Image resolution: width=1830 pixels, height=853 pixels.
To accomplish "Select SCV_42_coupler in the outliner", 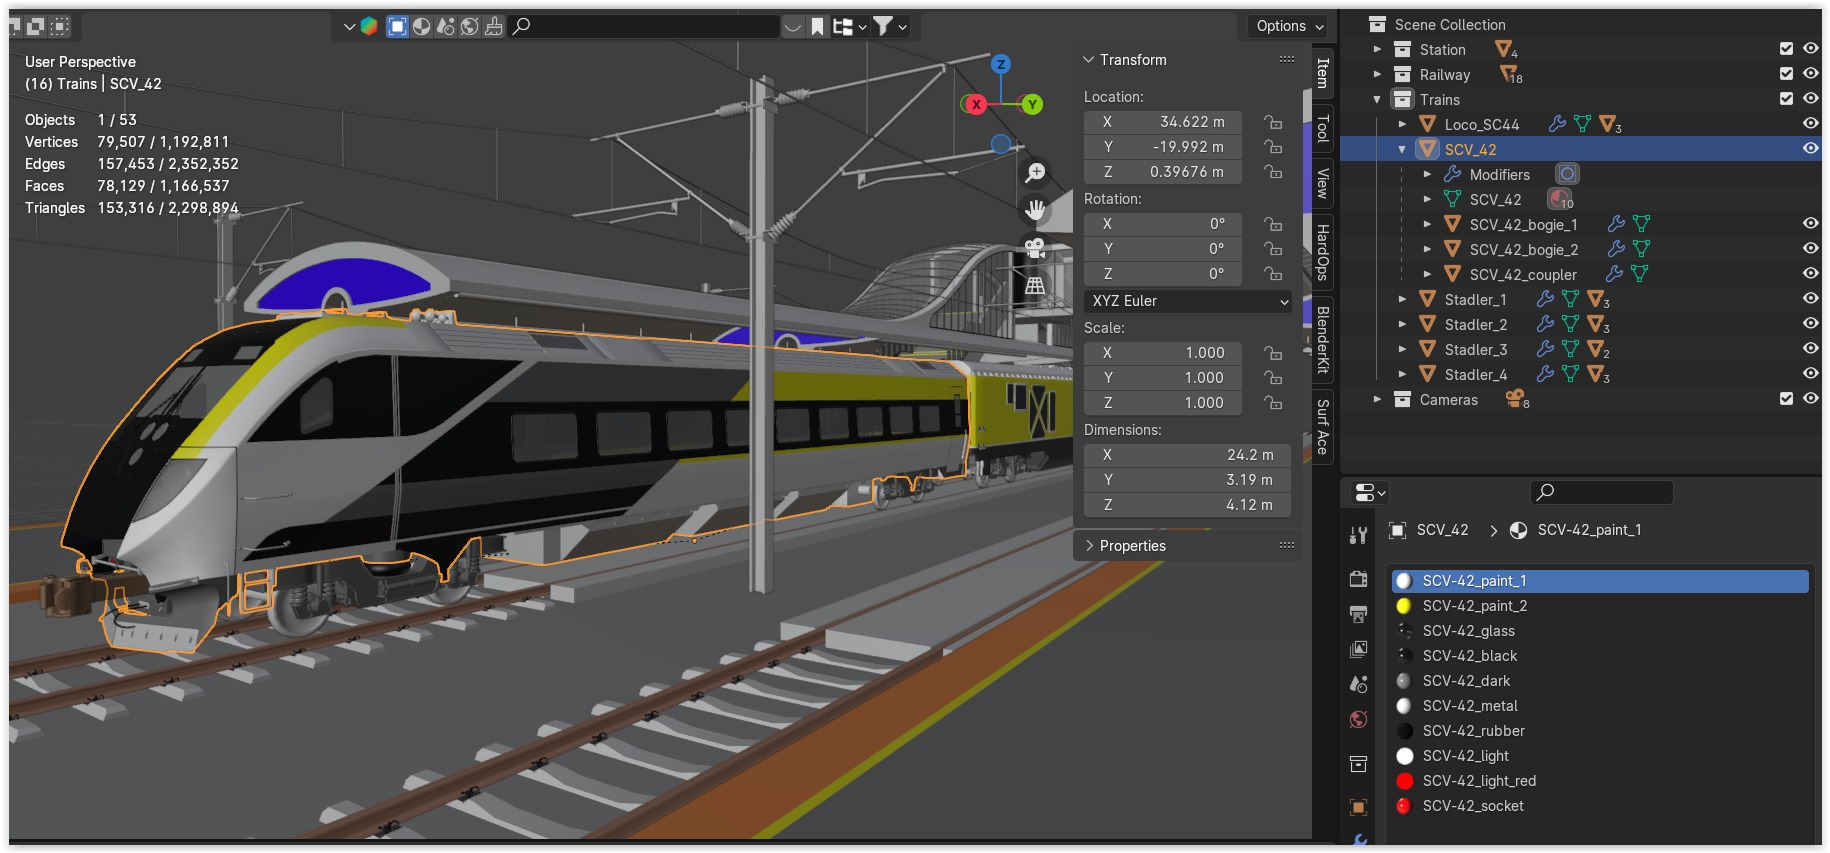I will pyautogui.click(x=1522, y=274).
